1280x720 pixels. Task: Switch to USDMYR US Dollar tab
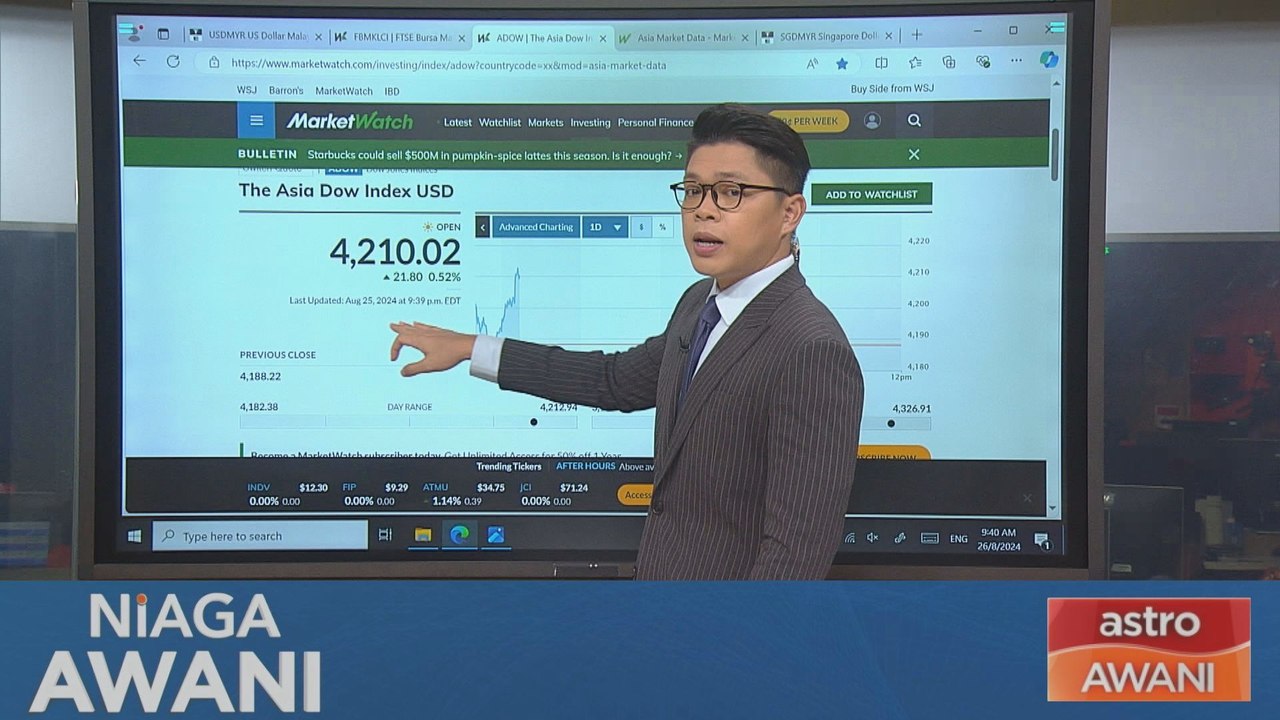click(x=258, y=36)
